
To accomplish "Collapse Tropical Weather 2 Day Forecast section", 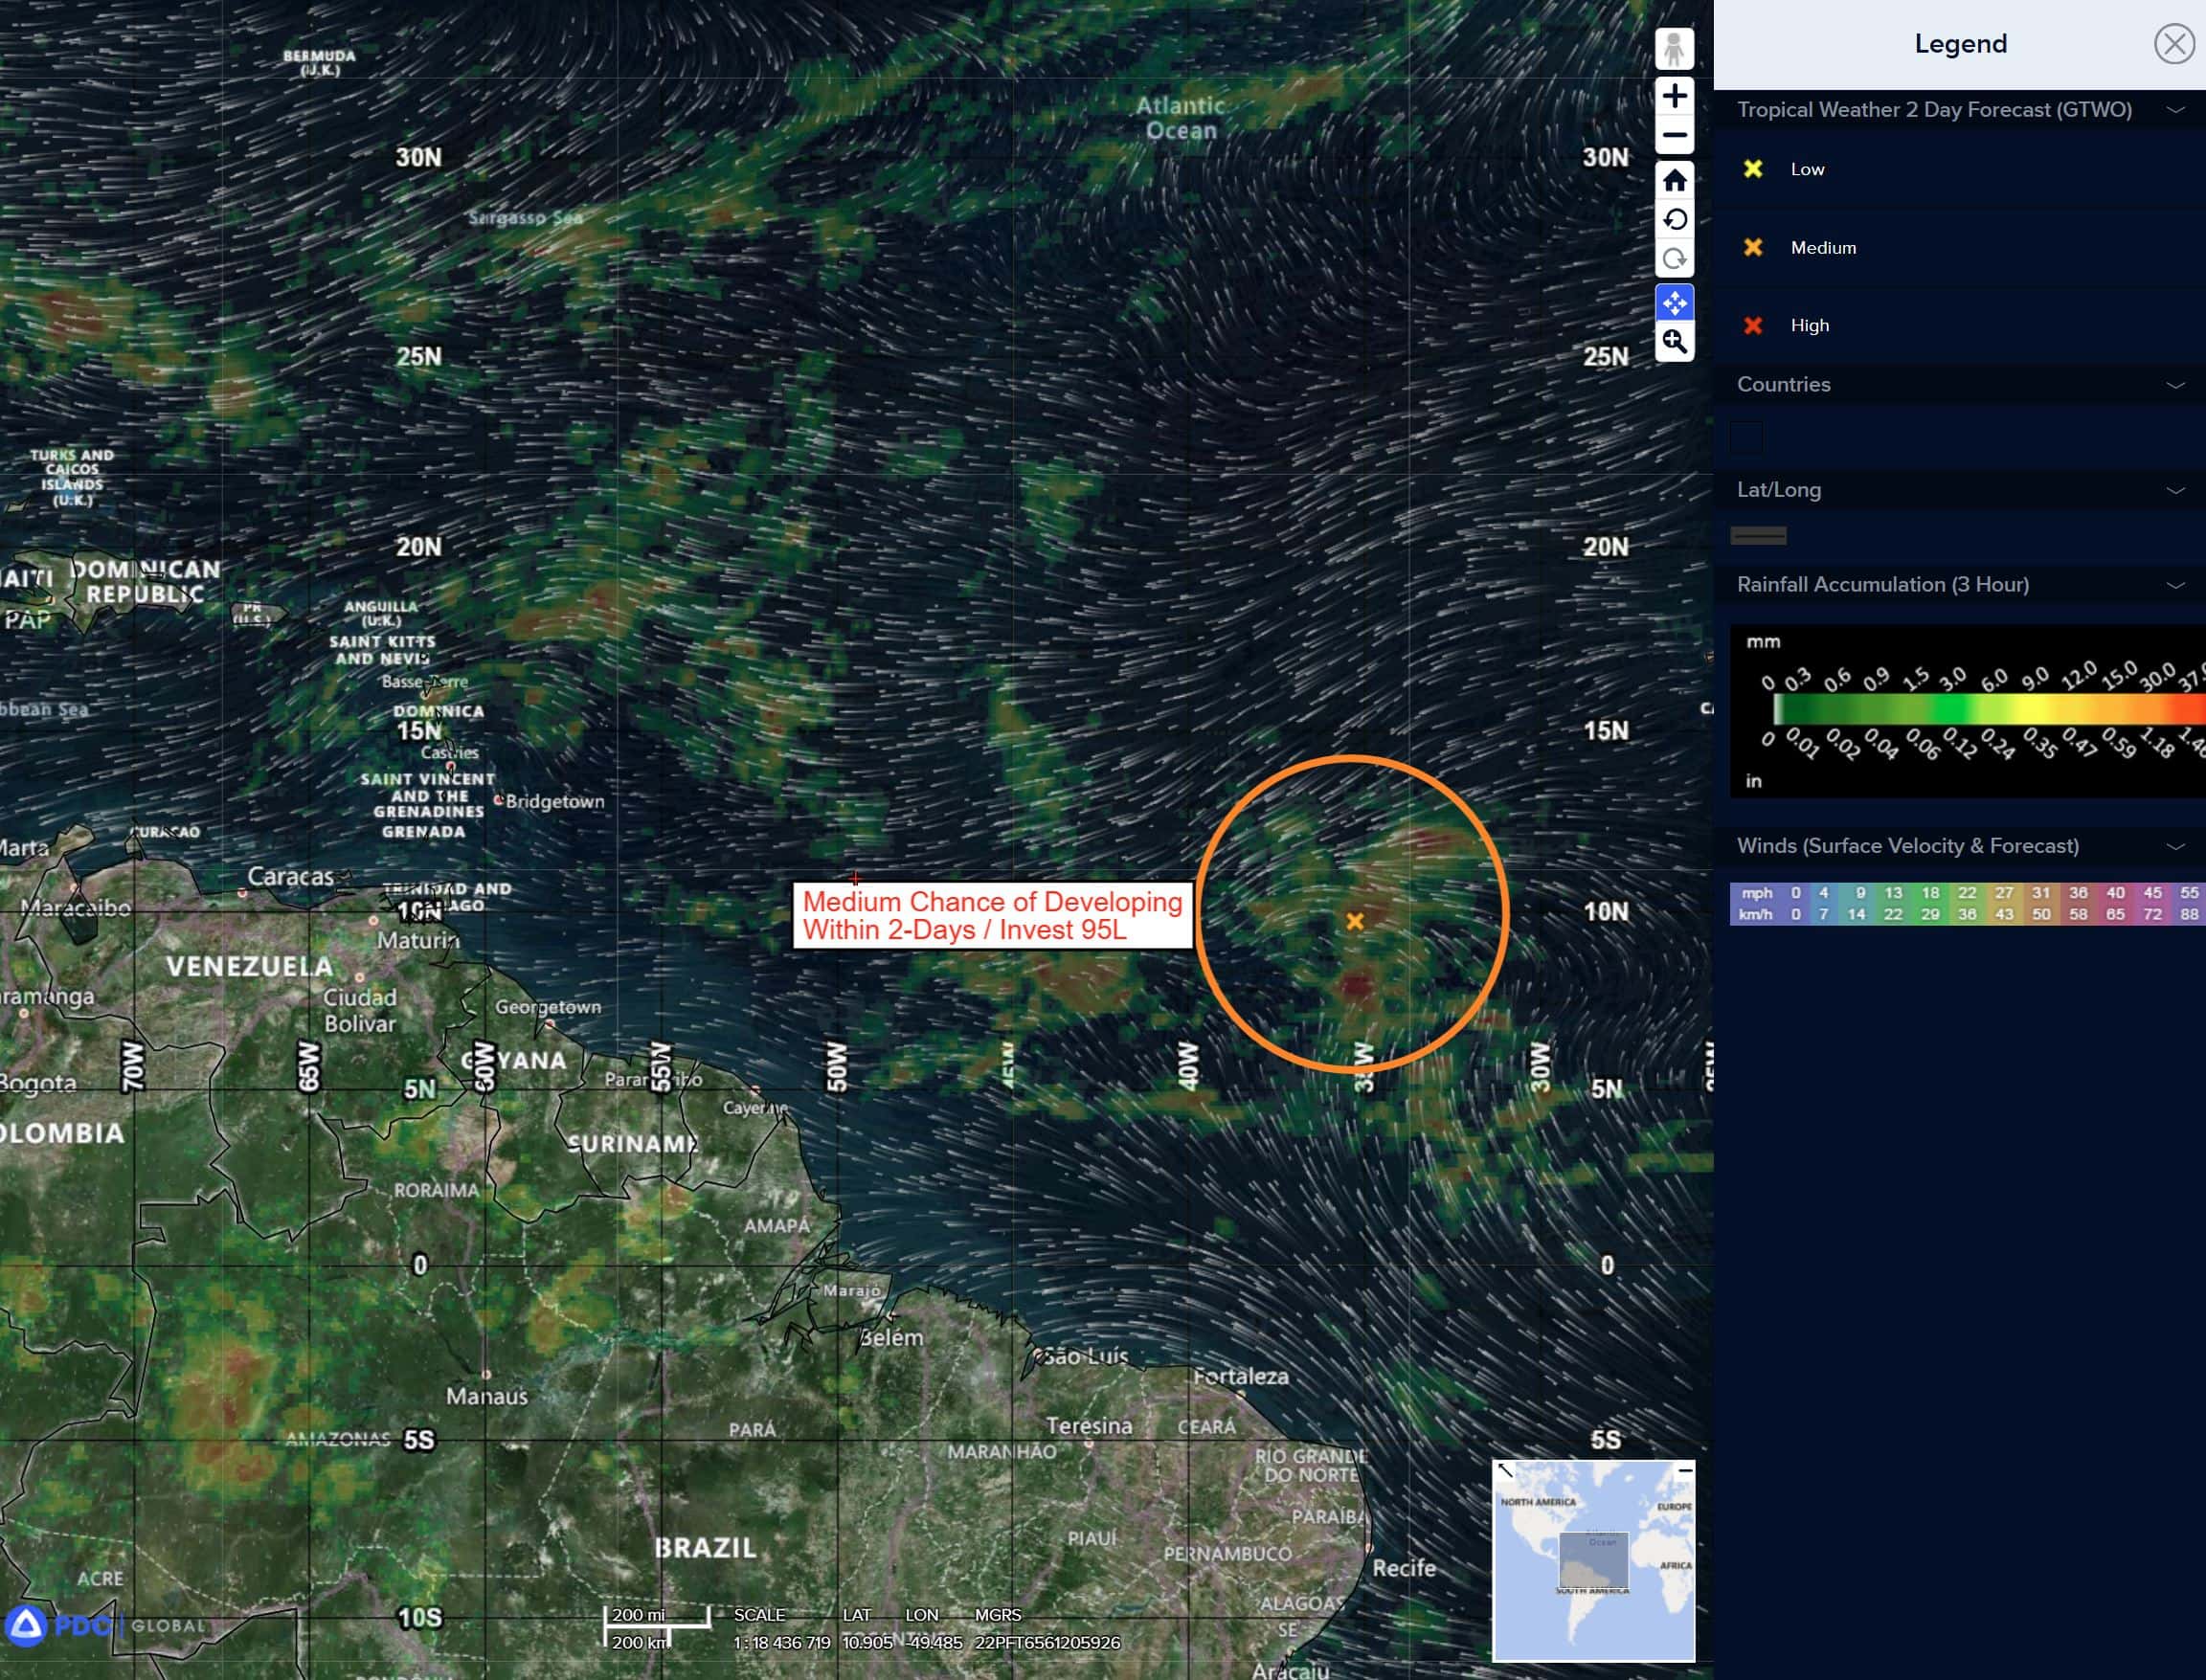I will pyautogui.click(x=2174, y=110).
